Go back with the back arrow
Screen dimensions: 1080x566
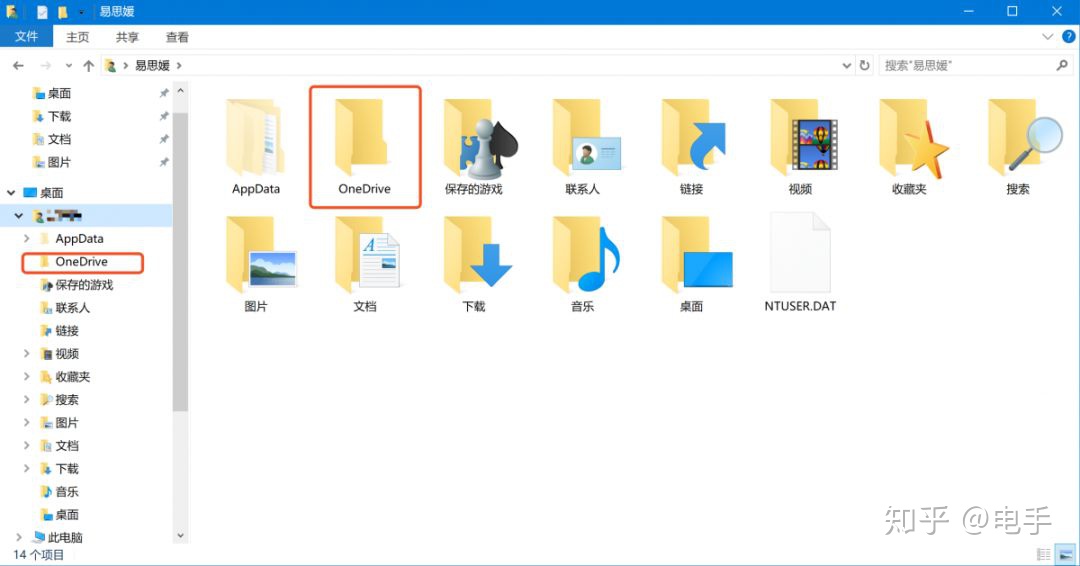(x=19, y=65)
